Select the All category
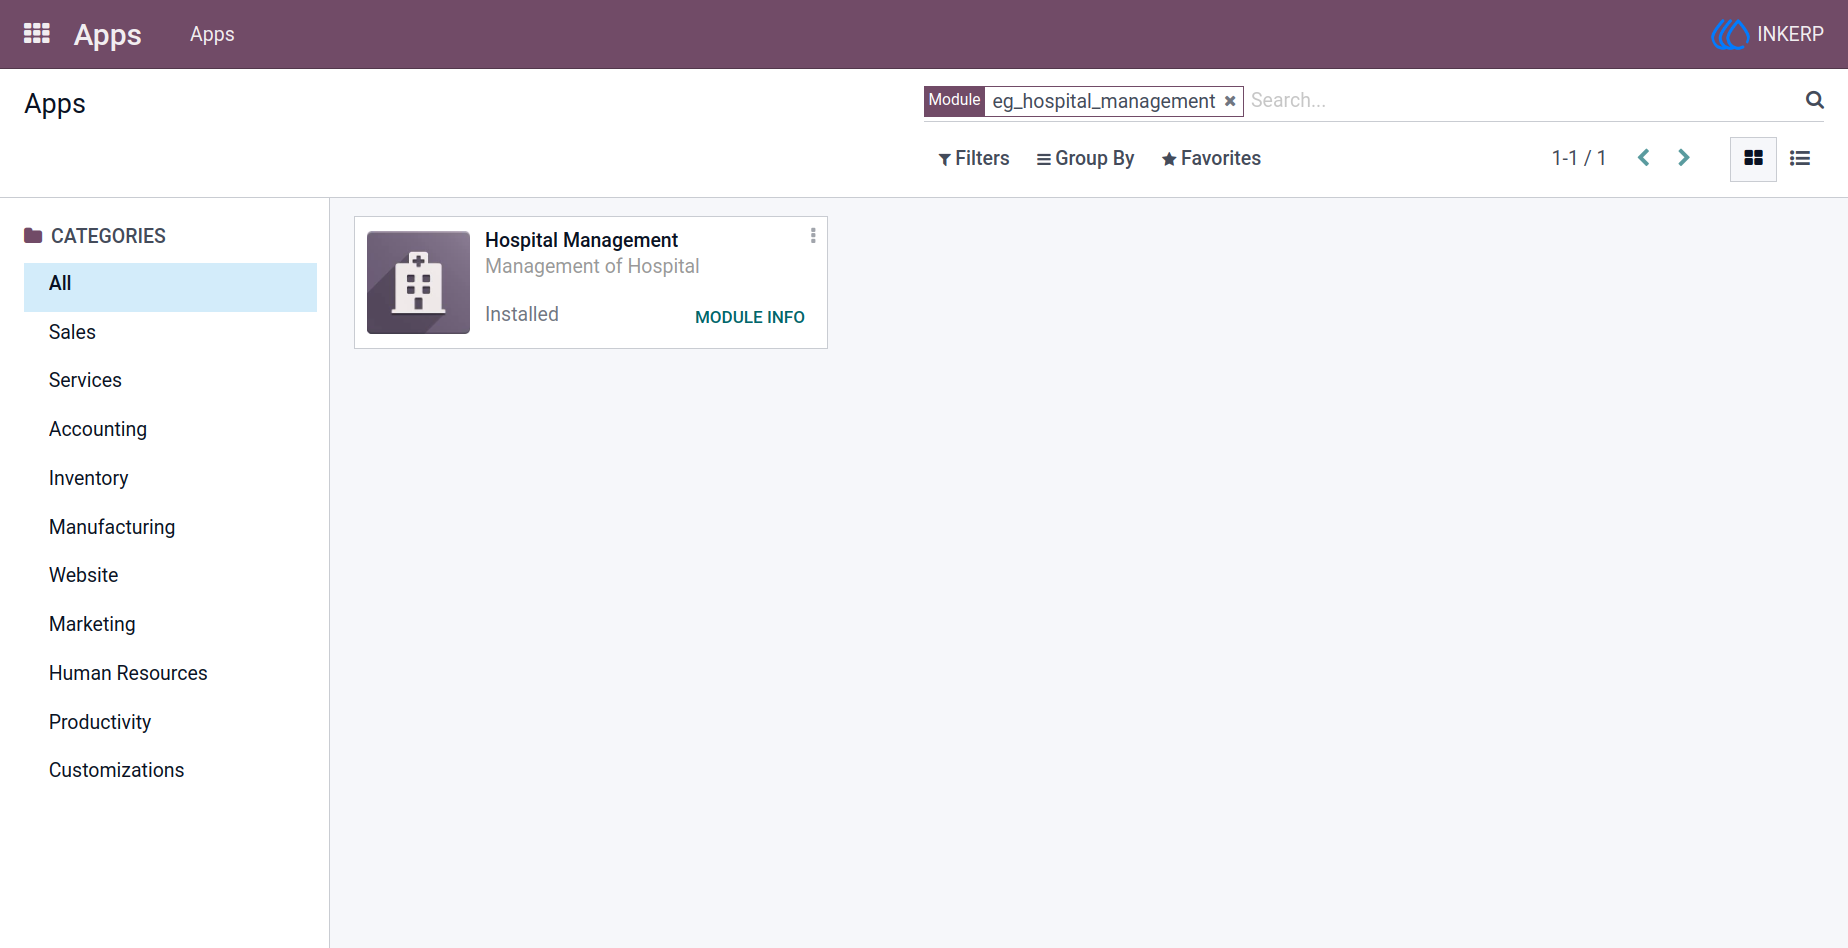This screenshot has height=948, width=1848. click(170, 287)
